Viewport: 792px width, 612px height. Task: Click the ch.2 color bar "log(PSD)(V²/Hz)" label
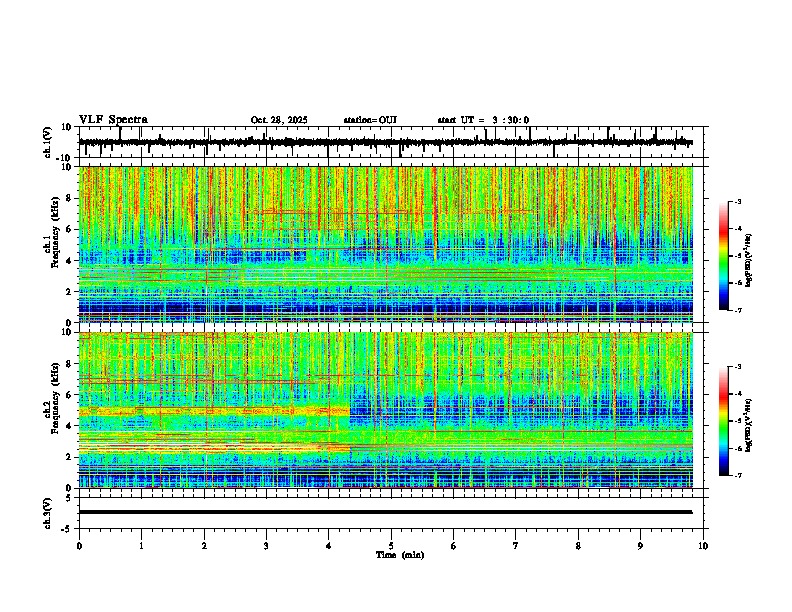pyautogui.click(x=748, y=425)
